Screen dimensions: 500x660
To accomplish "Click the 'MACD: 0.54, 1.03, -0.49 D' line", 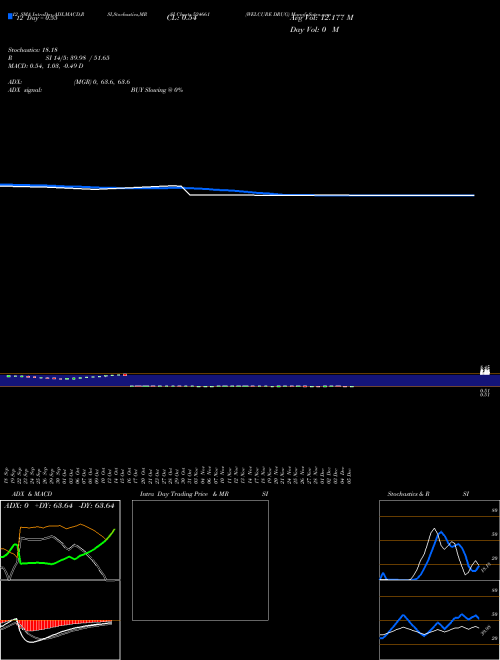I will click(x=45, y=66).
